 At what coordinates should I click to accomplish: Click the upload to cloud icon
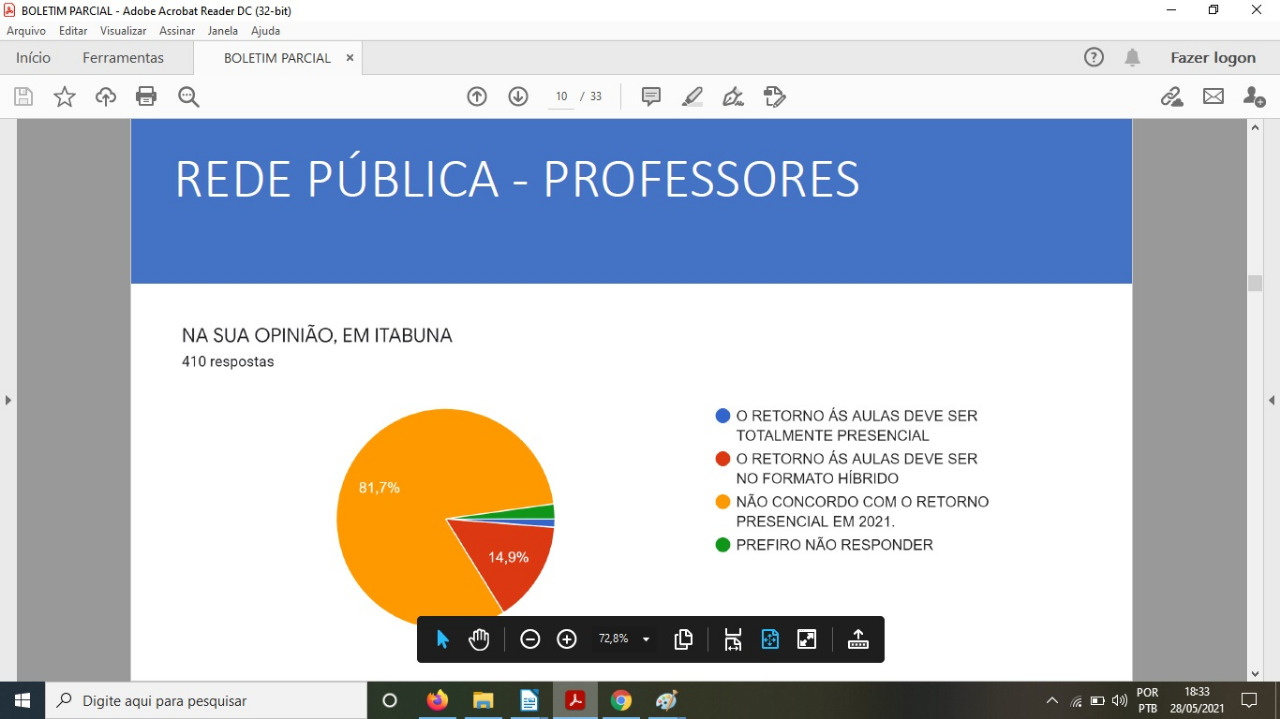105,97
